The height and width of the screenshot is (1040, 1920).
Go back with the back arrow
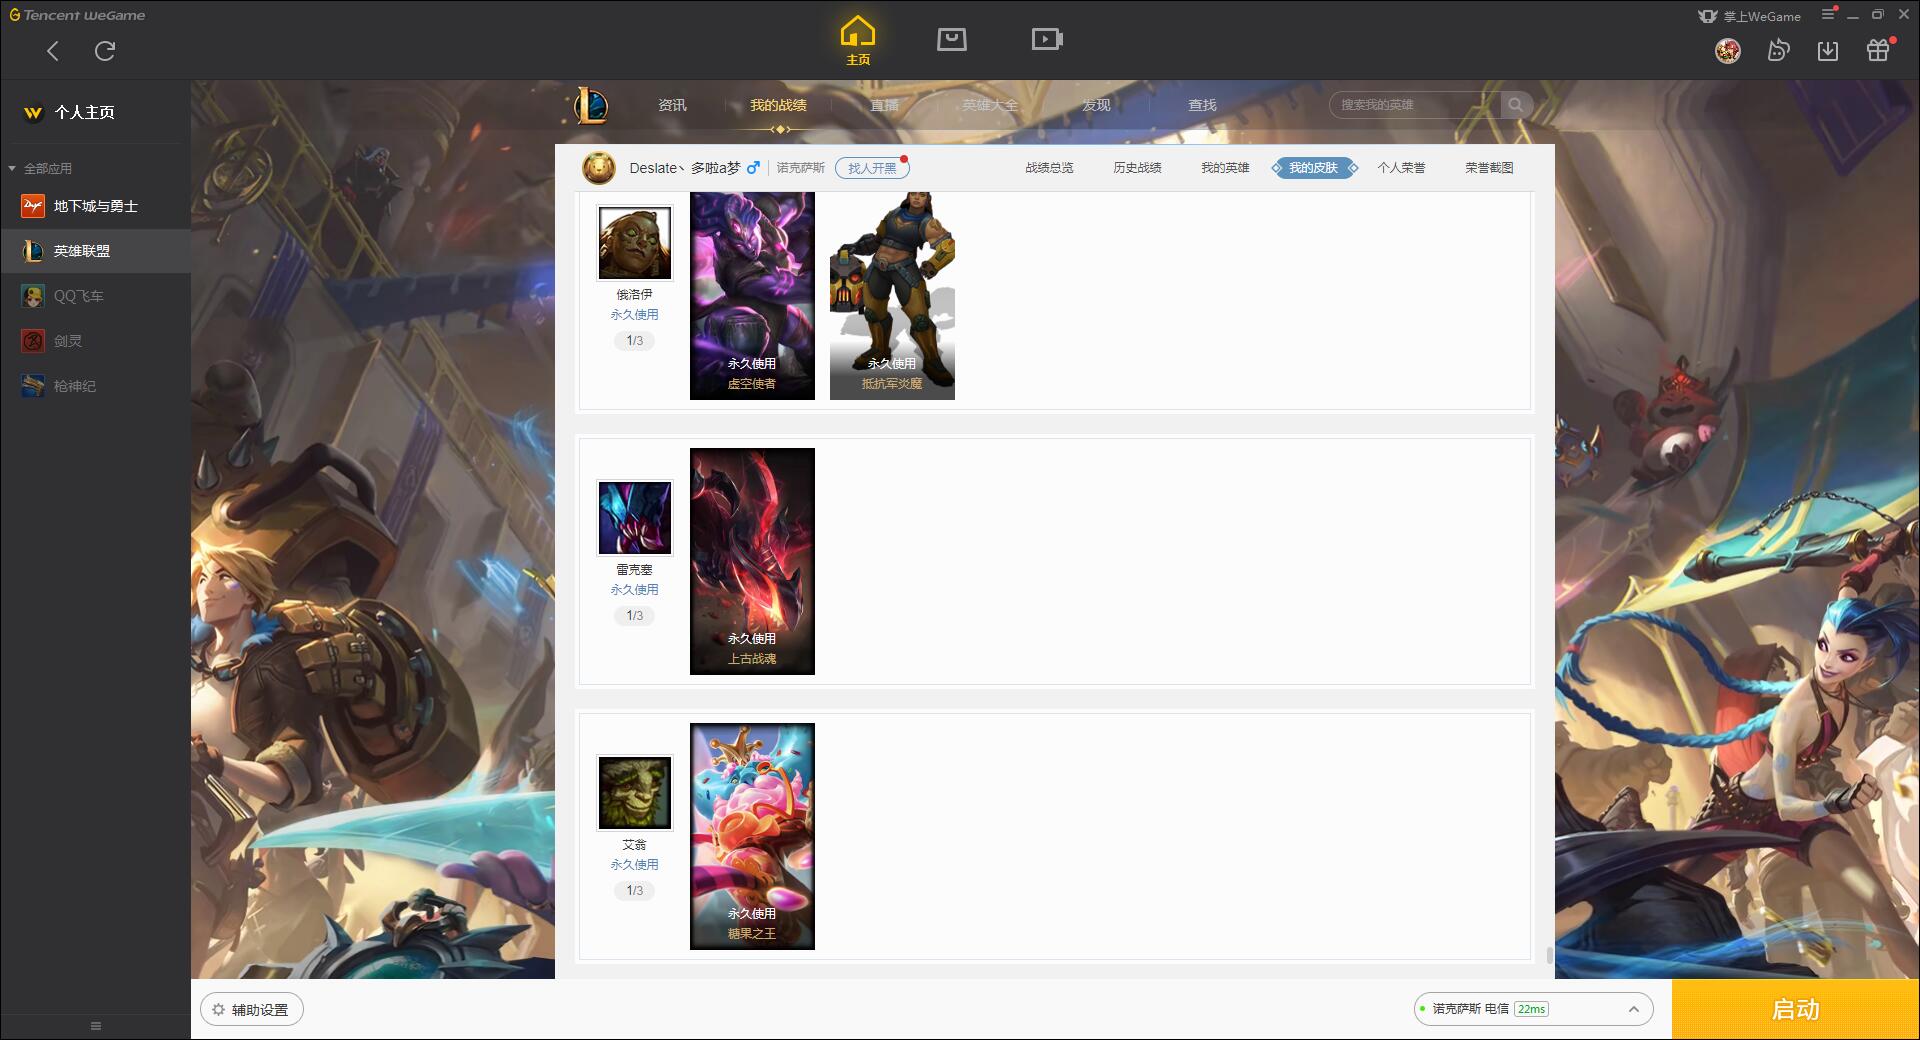[x=53, y=51]
